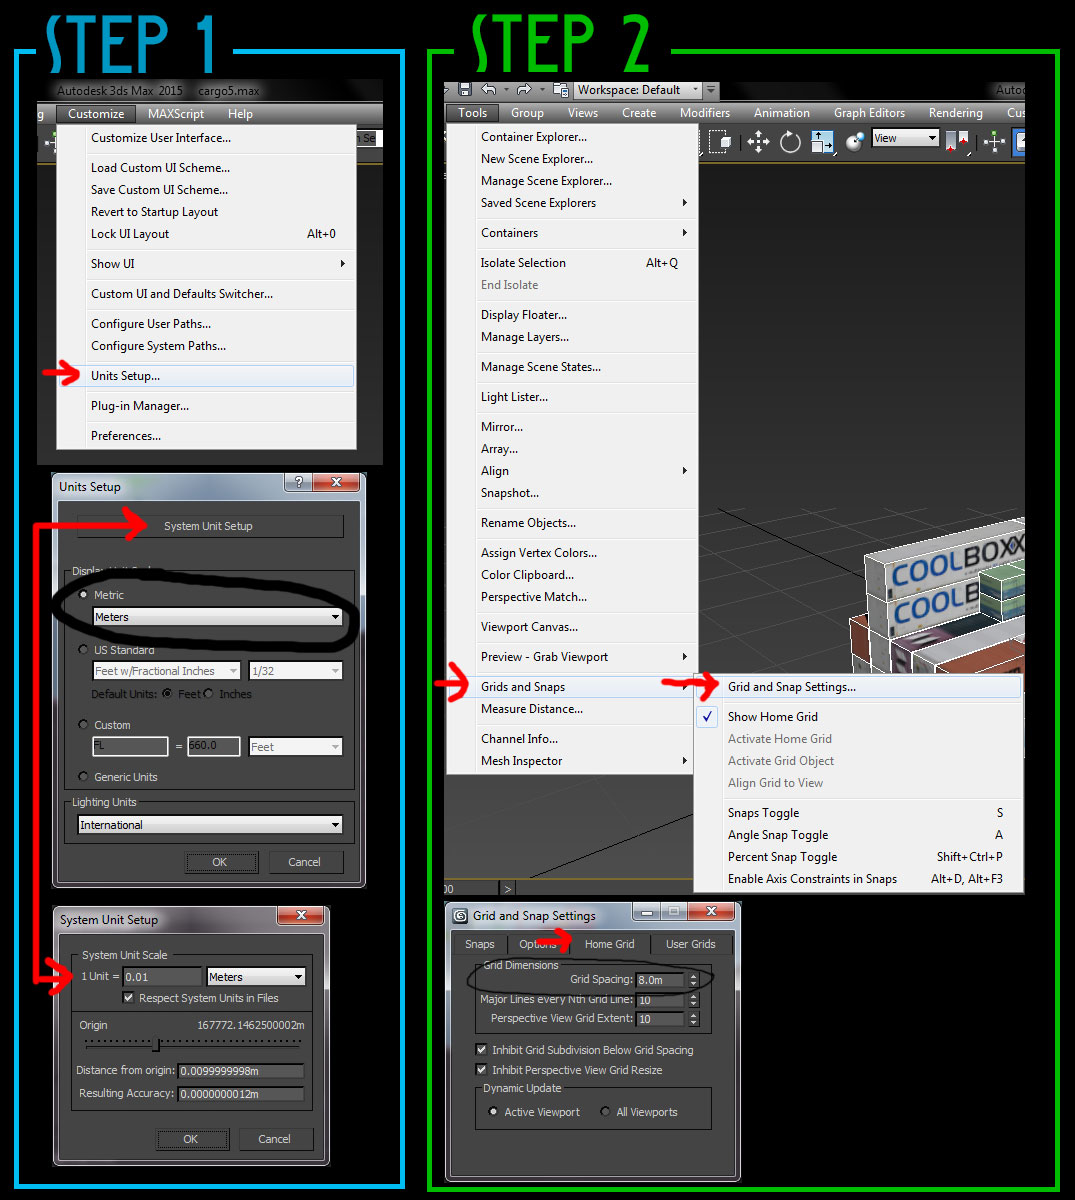Select the Metric radio button
The height and width of the screenshot is (1200, 1075).
coord(83,595)
